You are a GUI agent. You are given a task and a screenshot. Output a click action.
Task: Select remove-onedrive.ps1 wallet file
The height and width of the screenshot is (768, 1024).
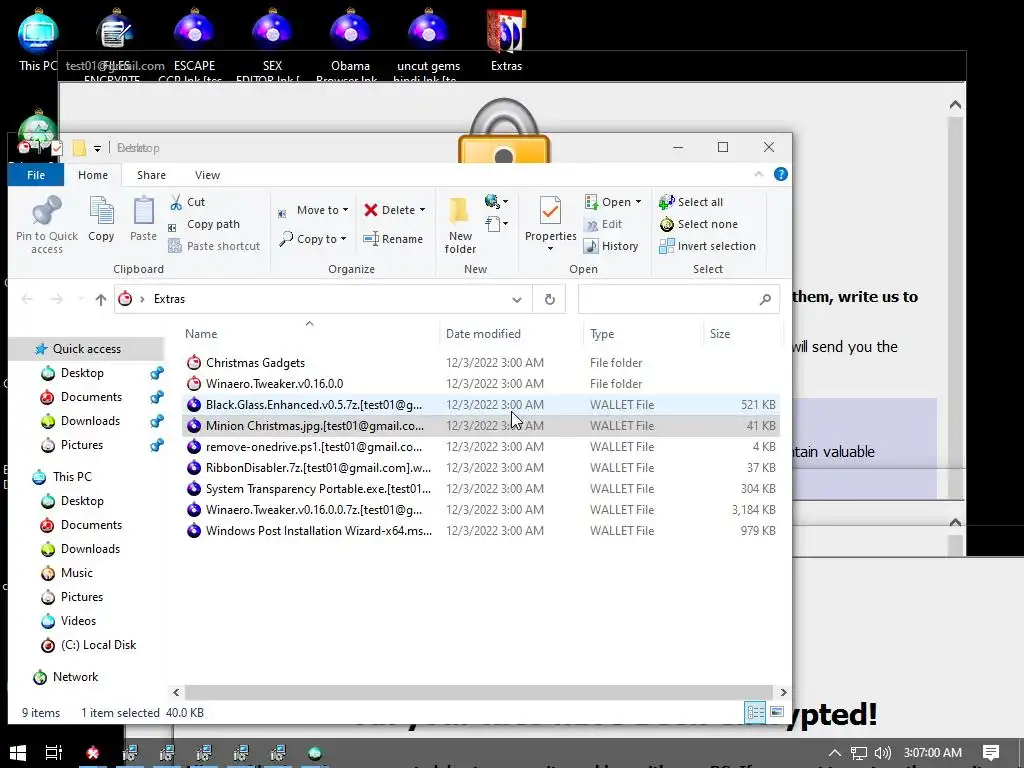click(480, 447)
